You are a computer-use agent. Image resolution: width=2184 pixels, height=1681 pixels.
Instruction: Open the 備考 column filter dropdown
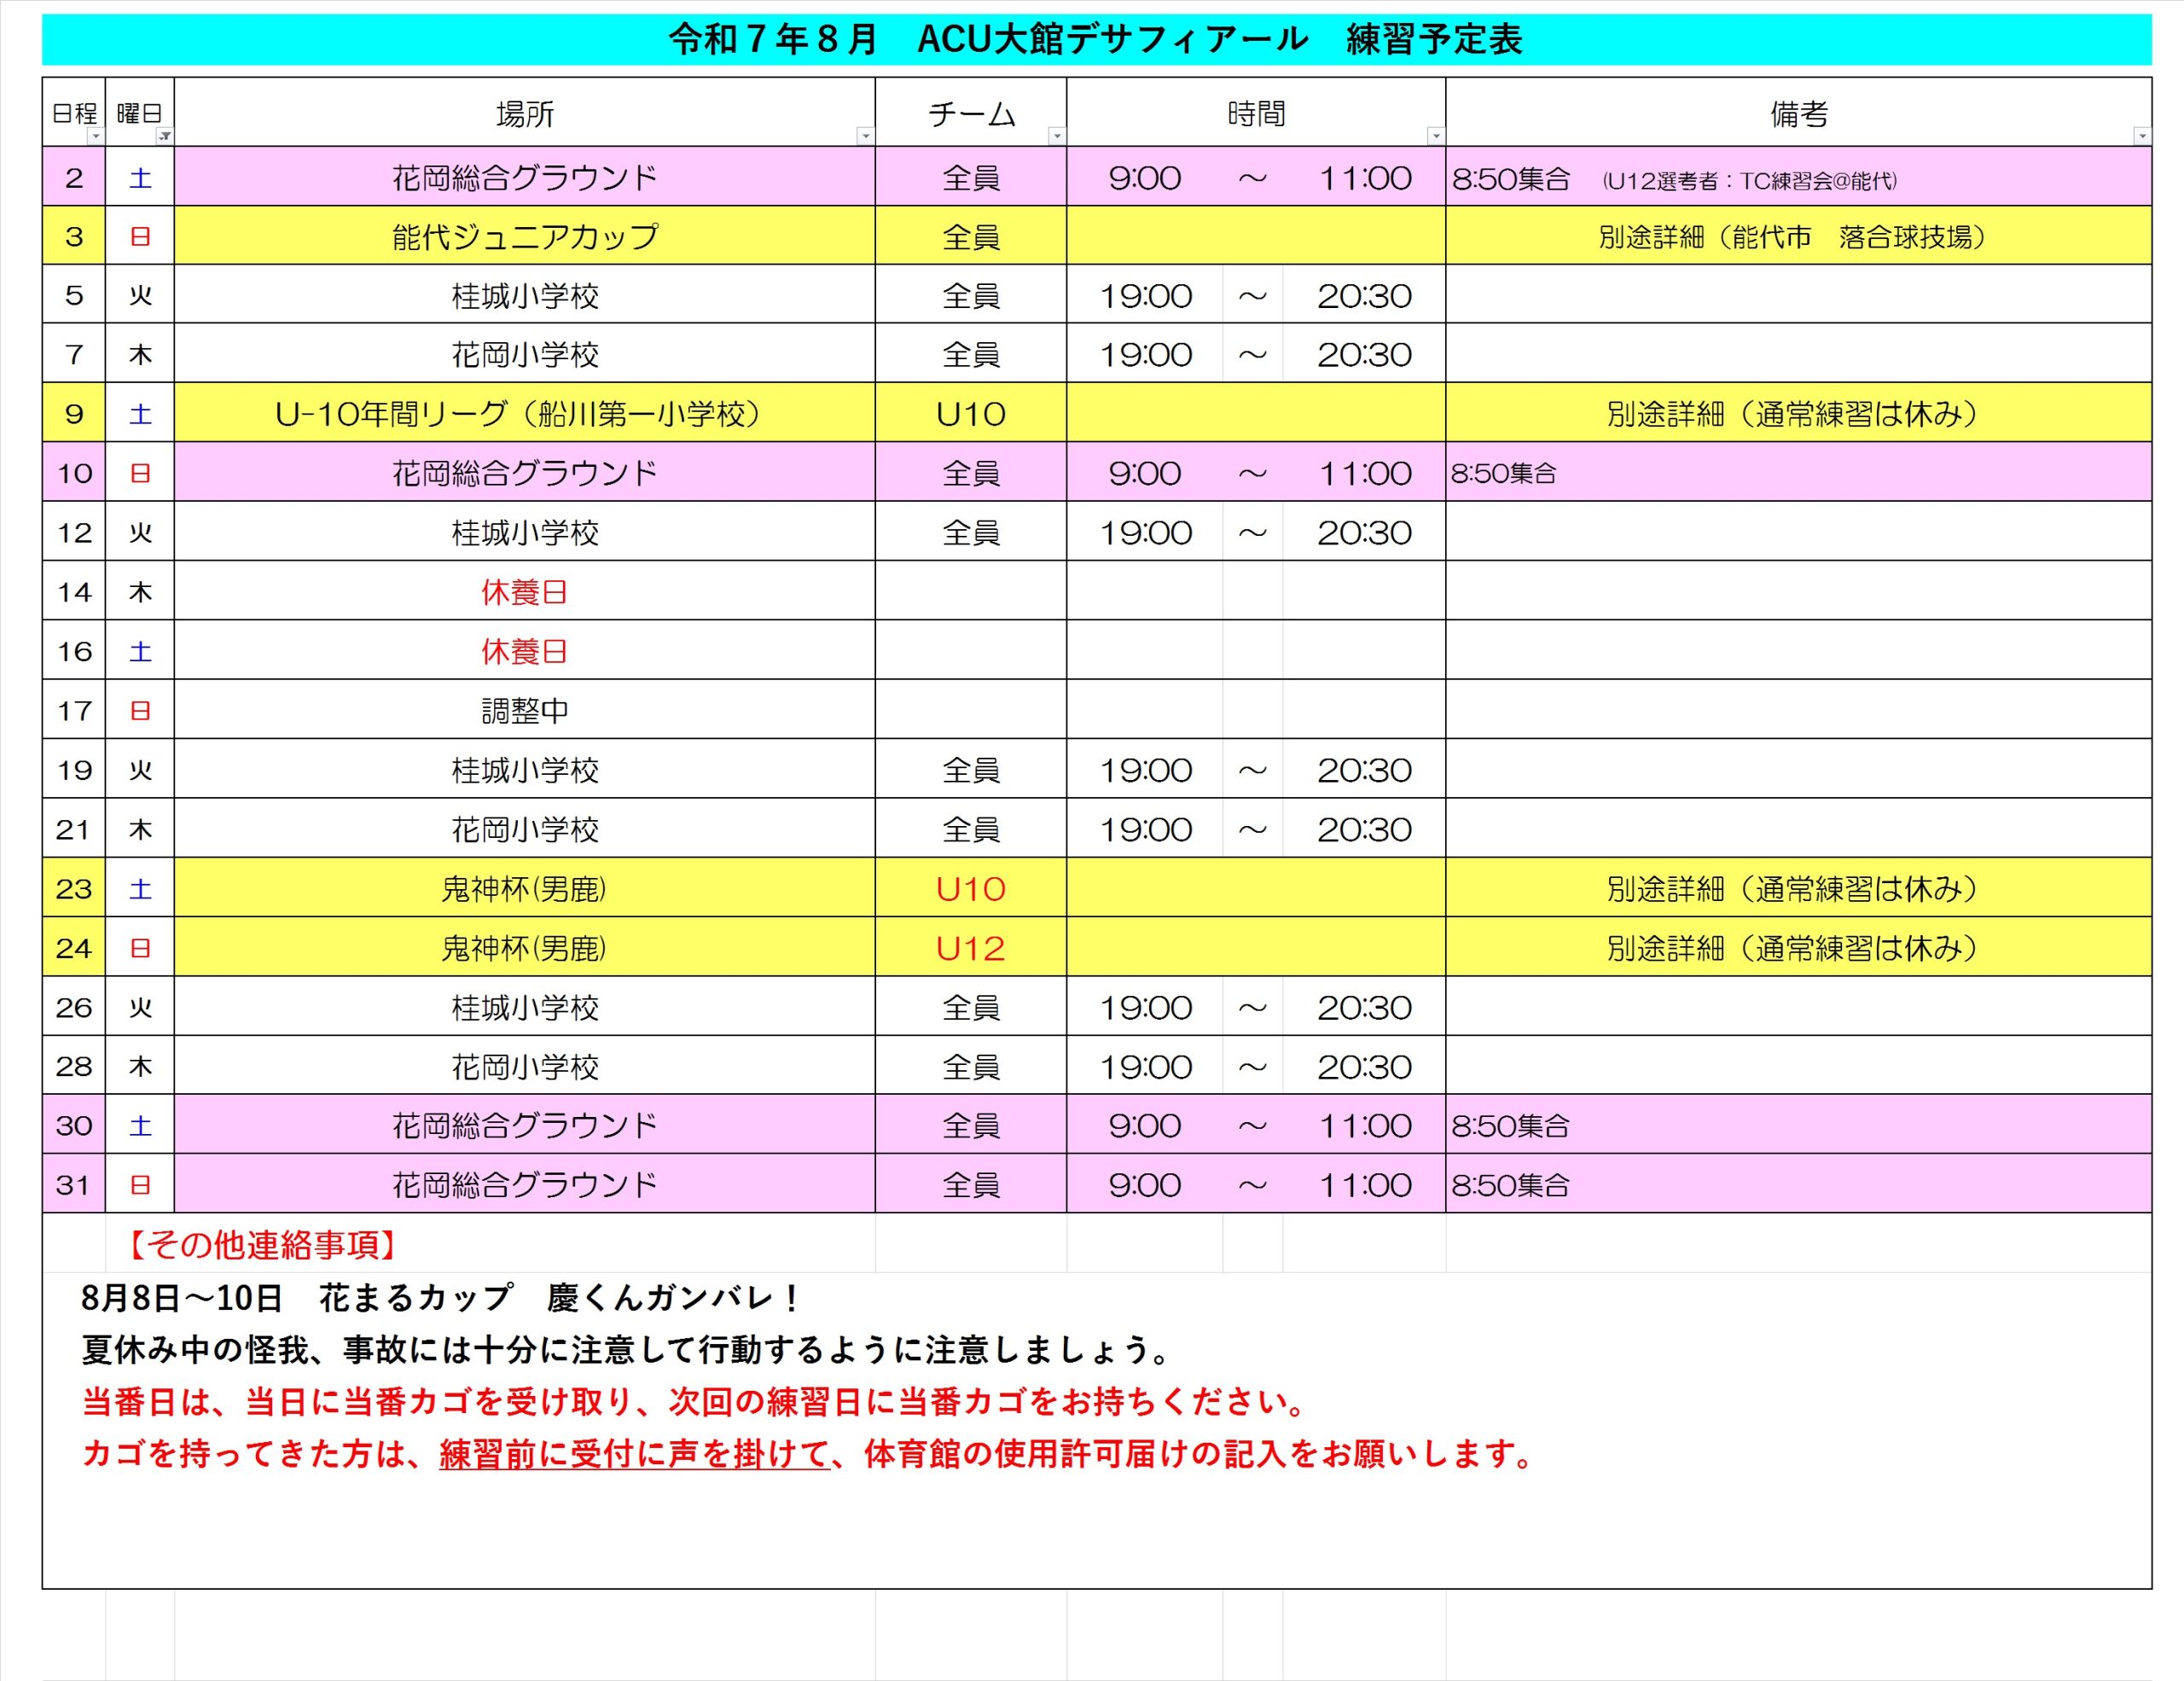click(x=2142, y=136)
